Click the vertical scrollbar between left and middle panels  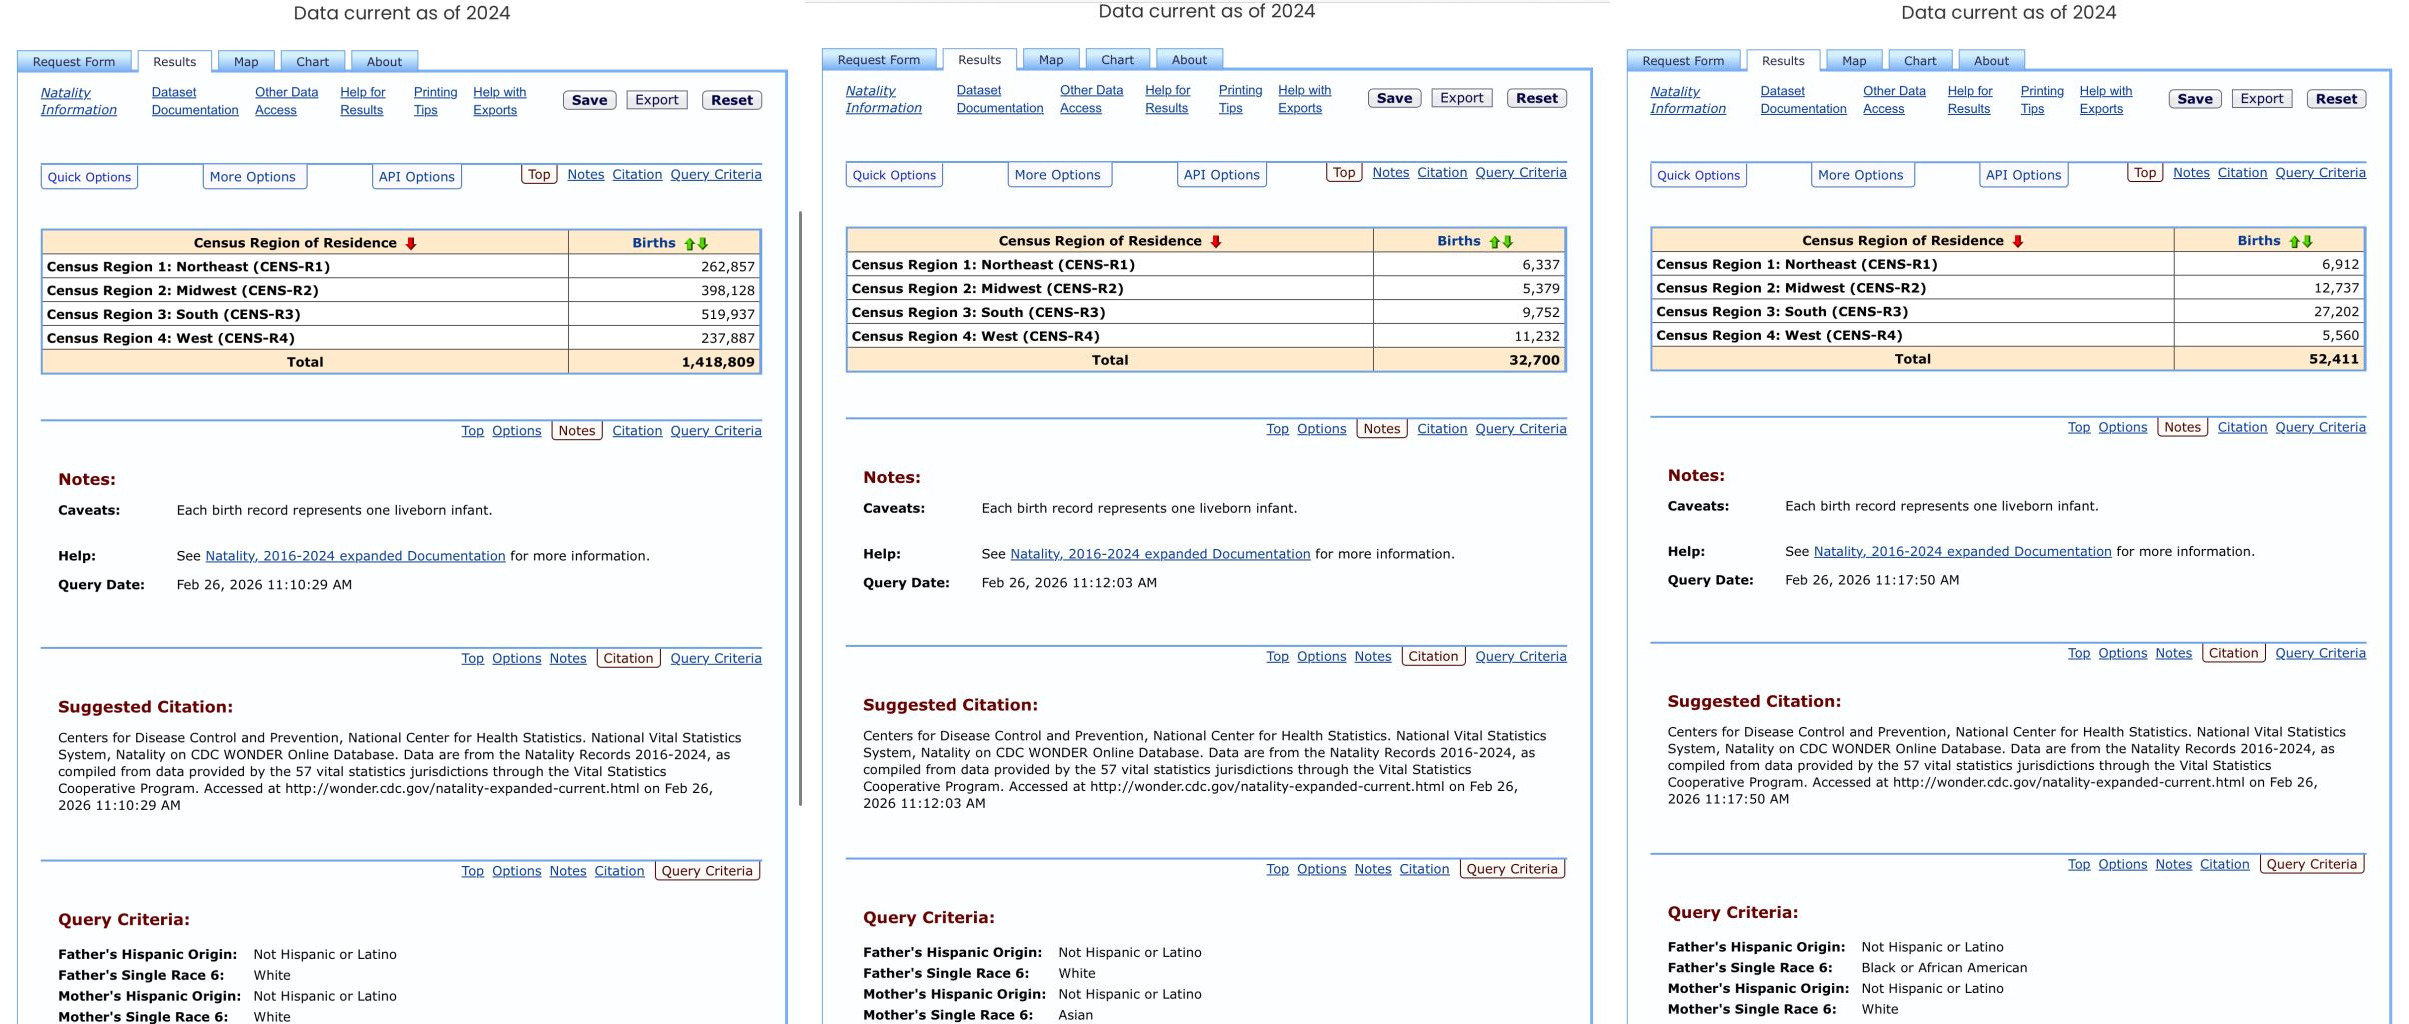coord(800,508)
